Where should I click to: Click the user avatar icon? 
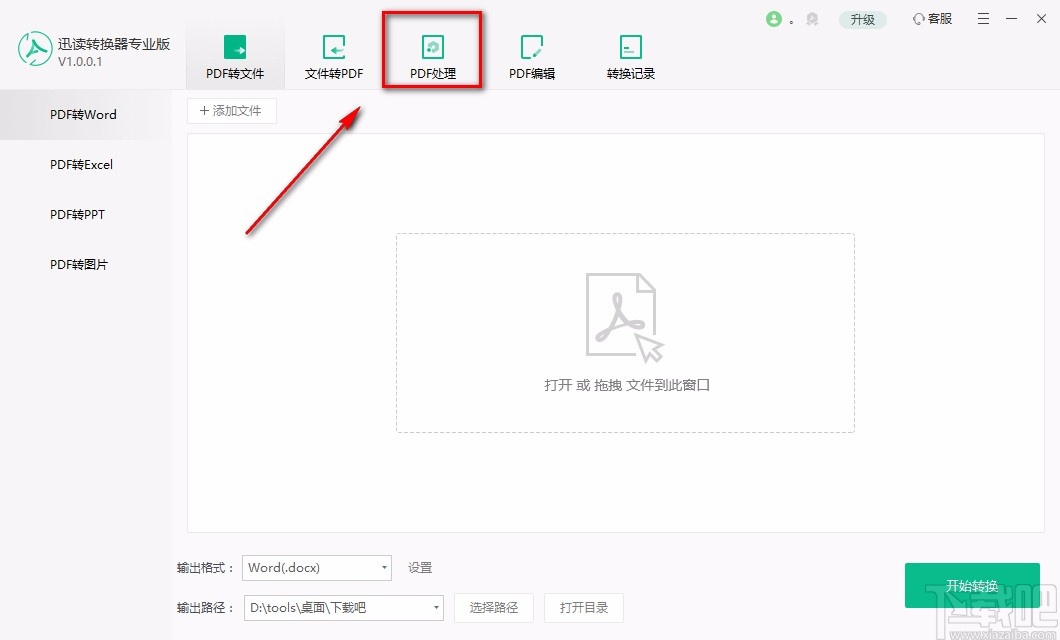(776, 18)
